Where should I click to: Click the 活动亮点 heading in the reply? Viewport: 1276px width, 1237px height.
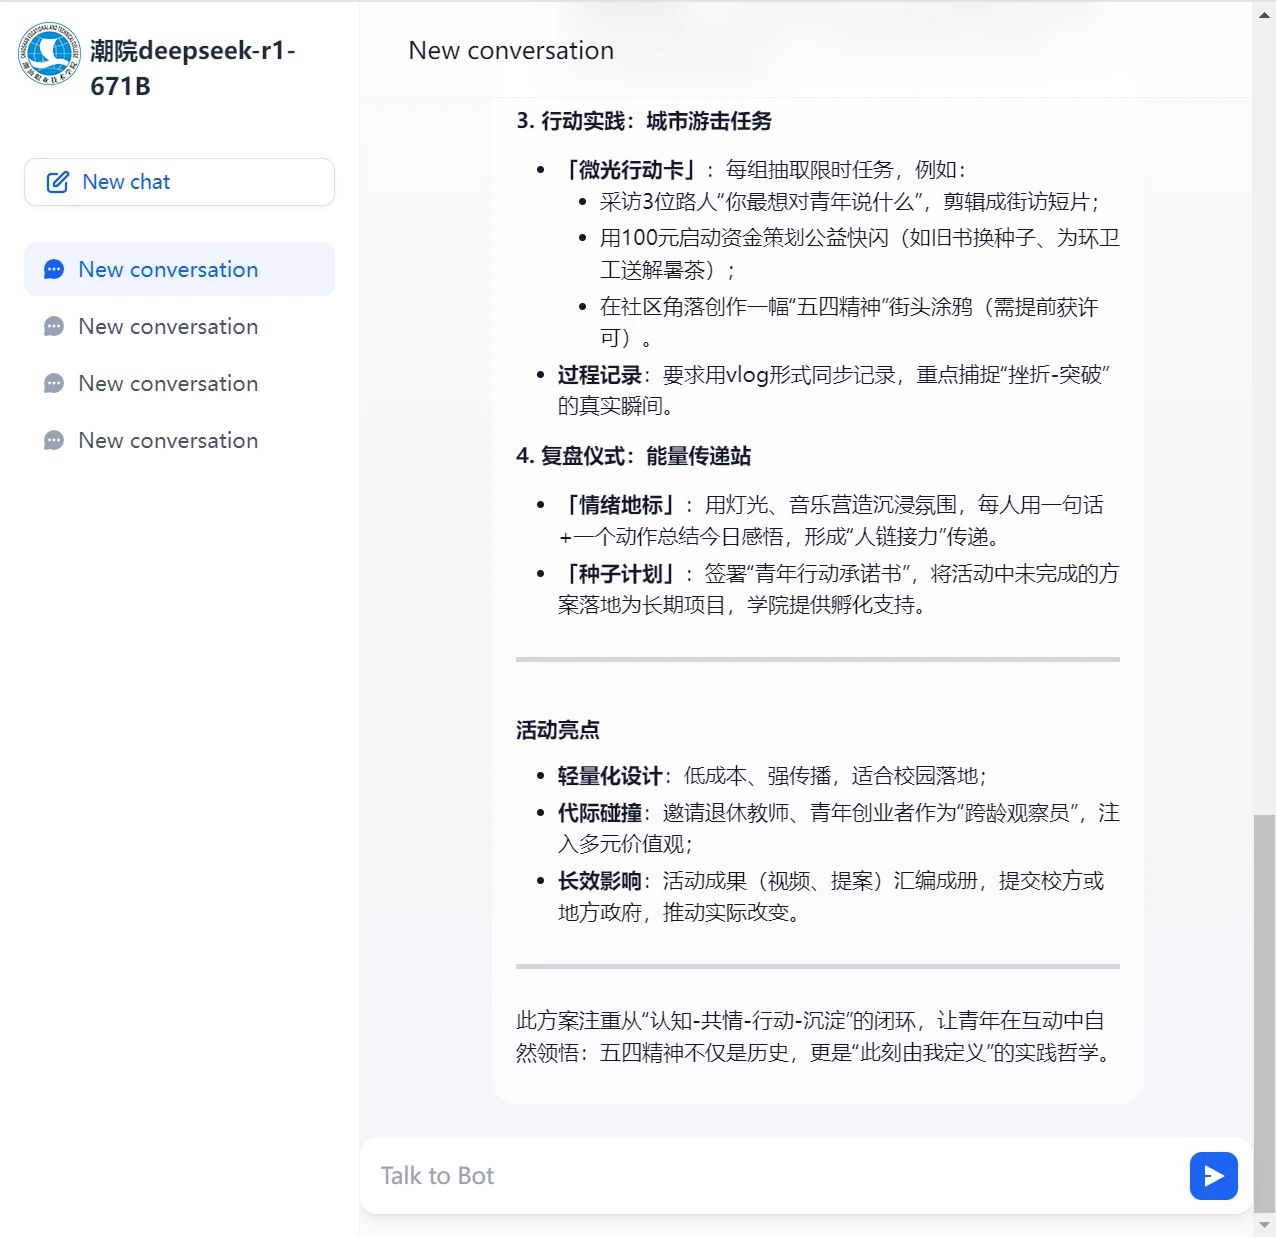557,730
